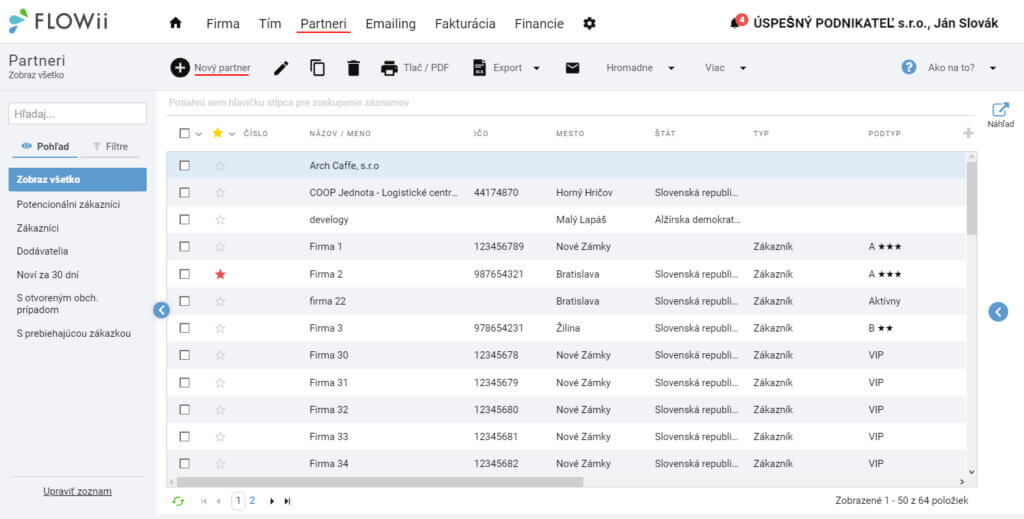Star the Firma 1 row
The image size is (1024, 519).
pyautogui.click(x=220, y=247)
